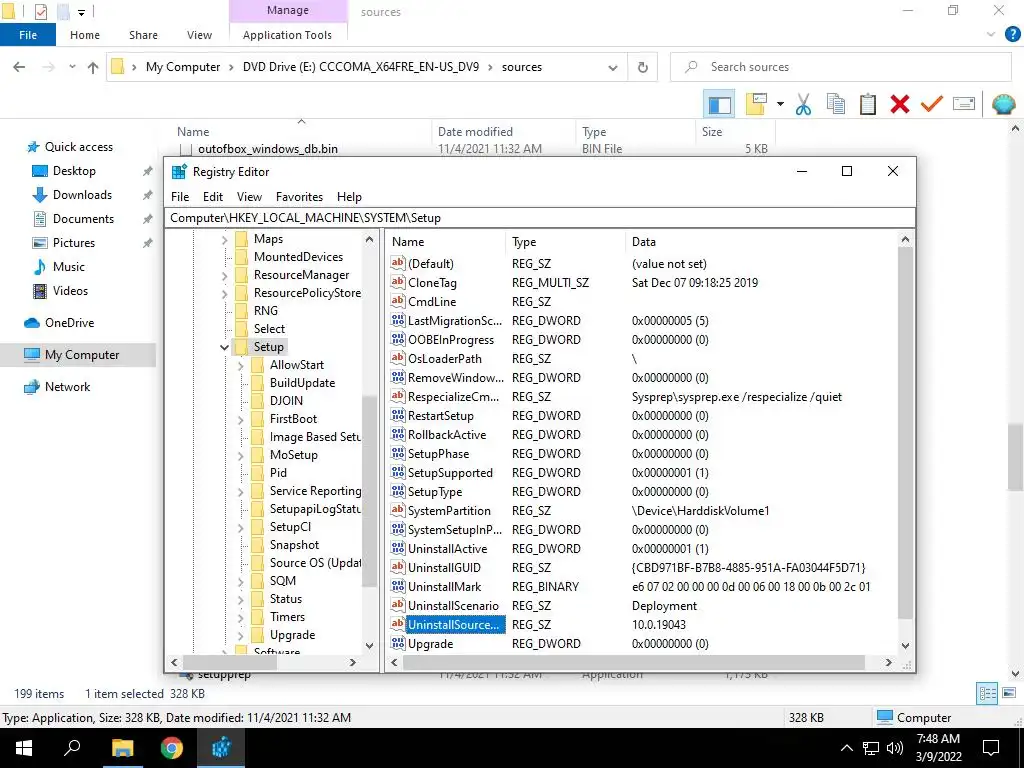Click the orange checkmark Properties icon
This screenshot has width=1024, height=768.
(931, 104)
